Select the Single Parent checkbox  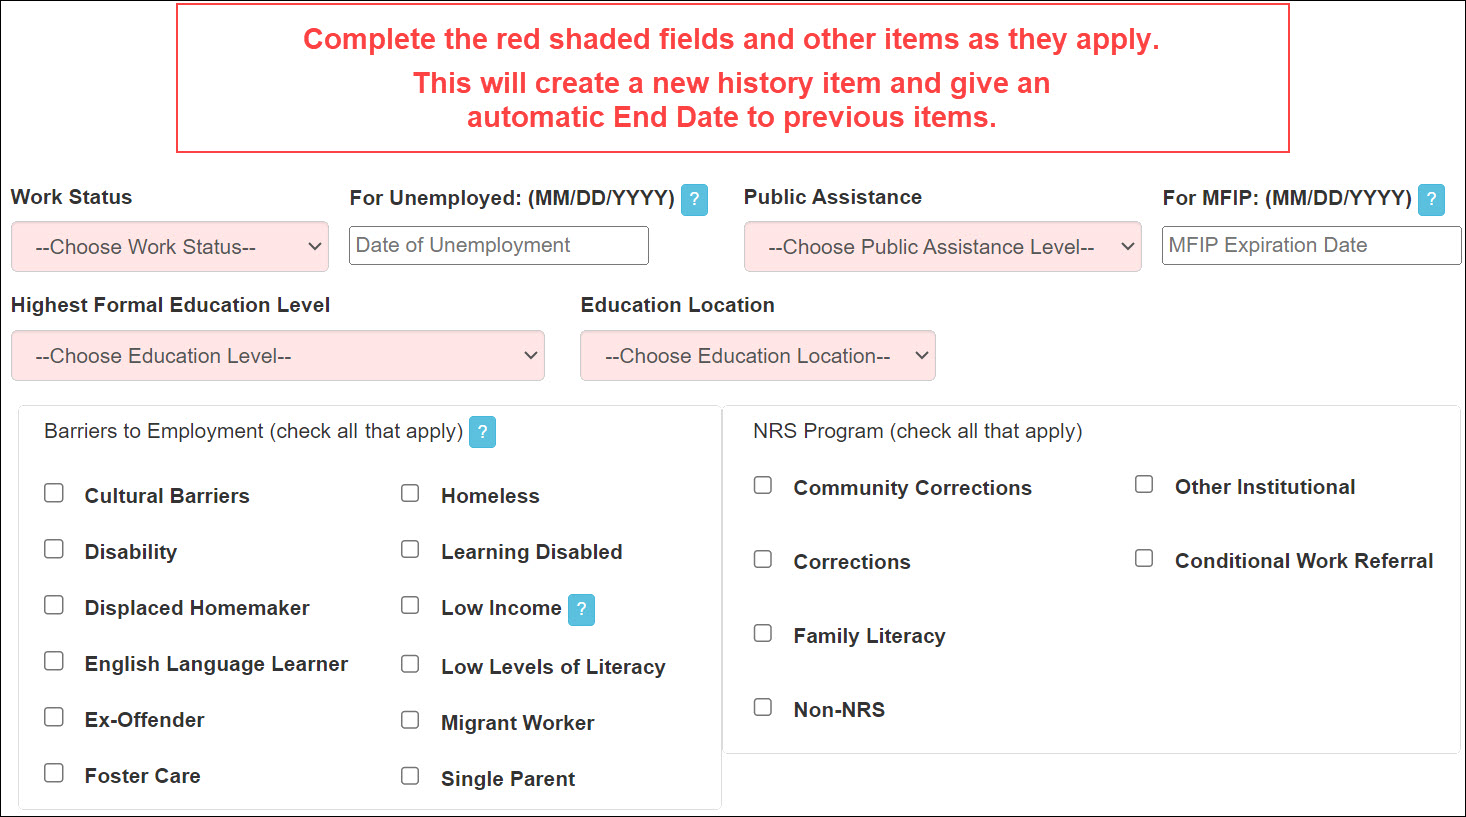coord(410,776)
